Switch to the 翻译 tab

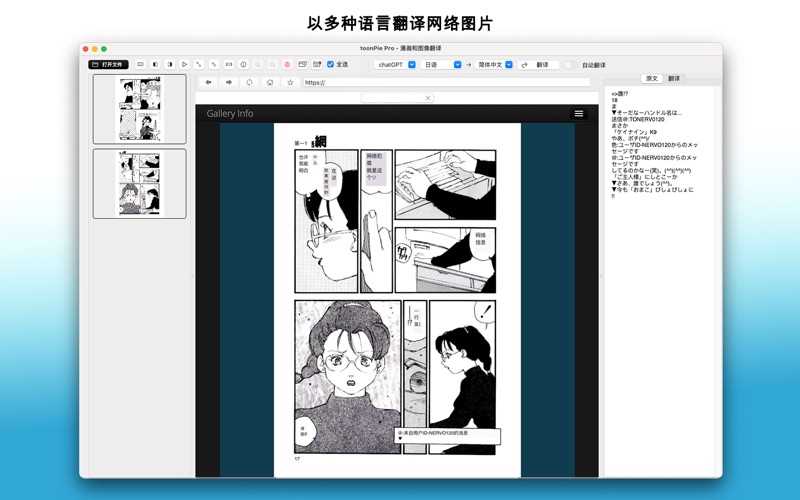[674, 78]
